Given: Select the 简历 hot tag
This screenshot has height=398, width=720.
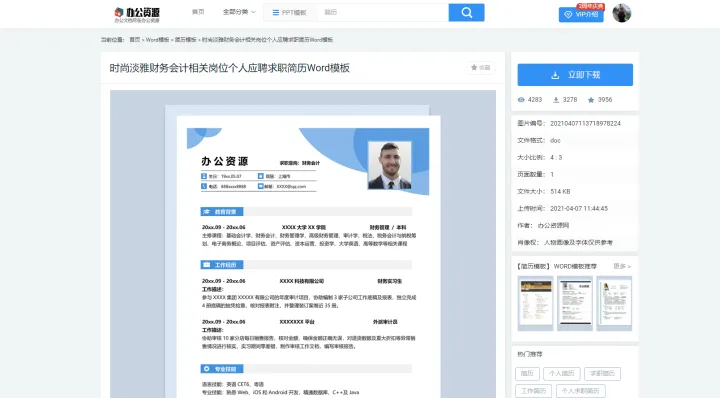Looking at the screenshot, I should (527, 374).
